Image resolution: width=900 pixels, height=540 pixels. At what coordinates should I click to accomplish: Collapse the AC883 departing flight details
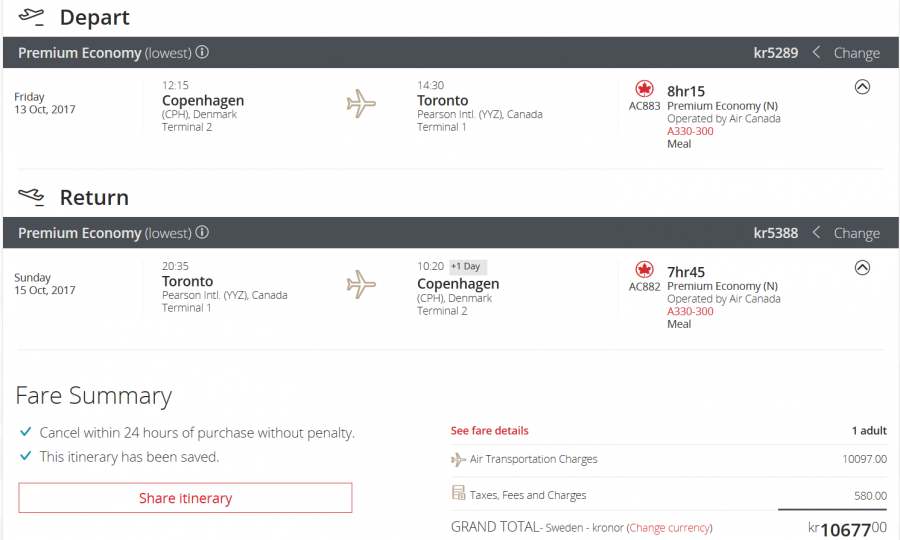862,87
